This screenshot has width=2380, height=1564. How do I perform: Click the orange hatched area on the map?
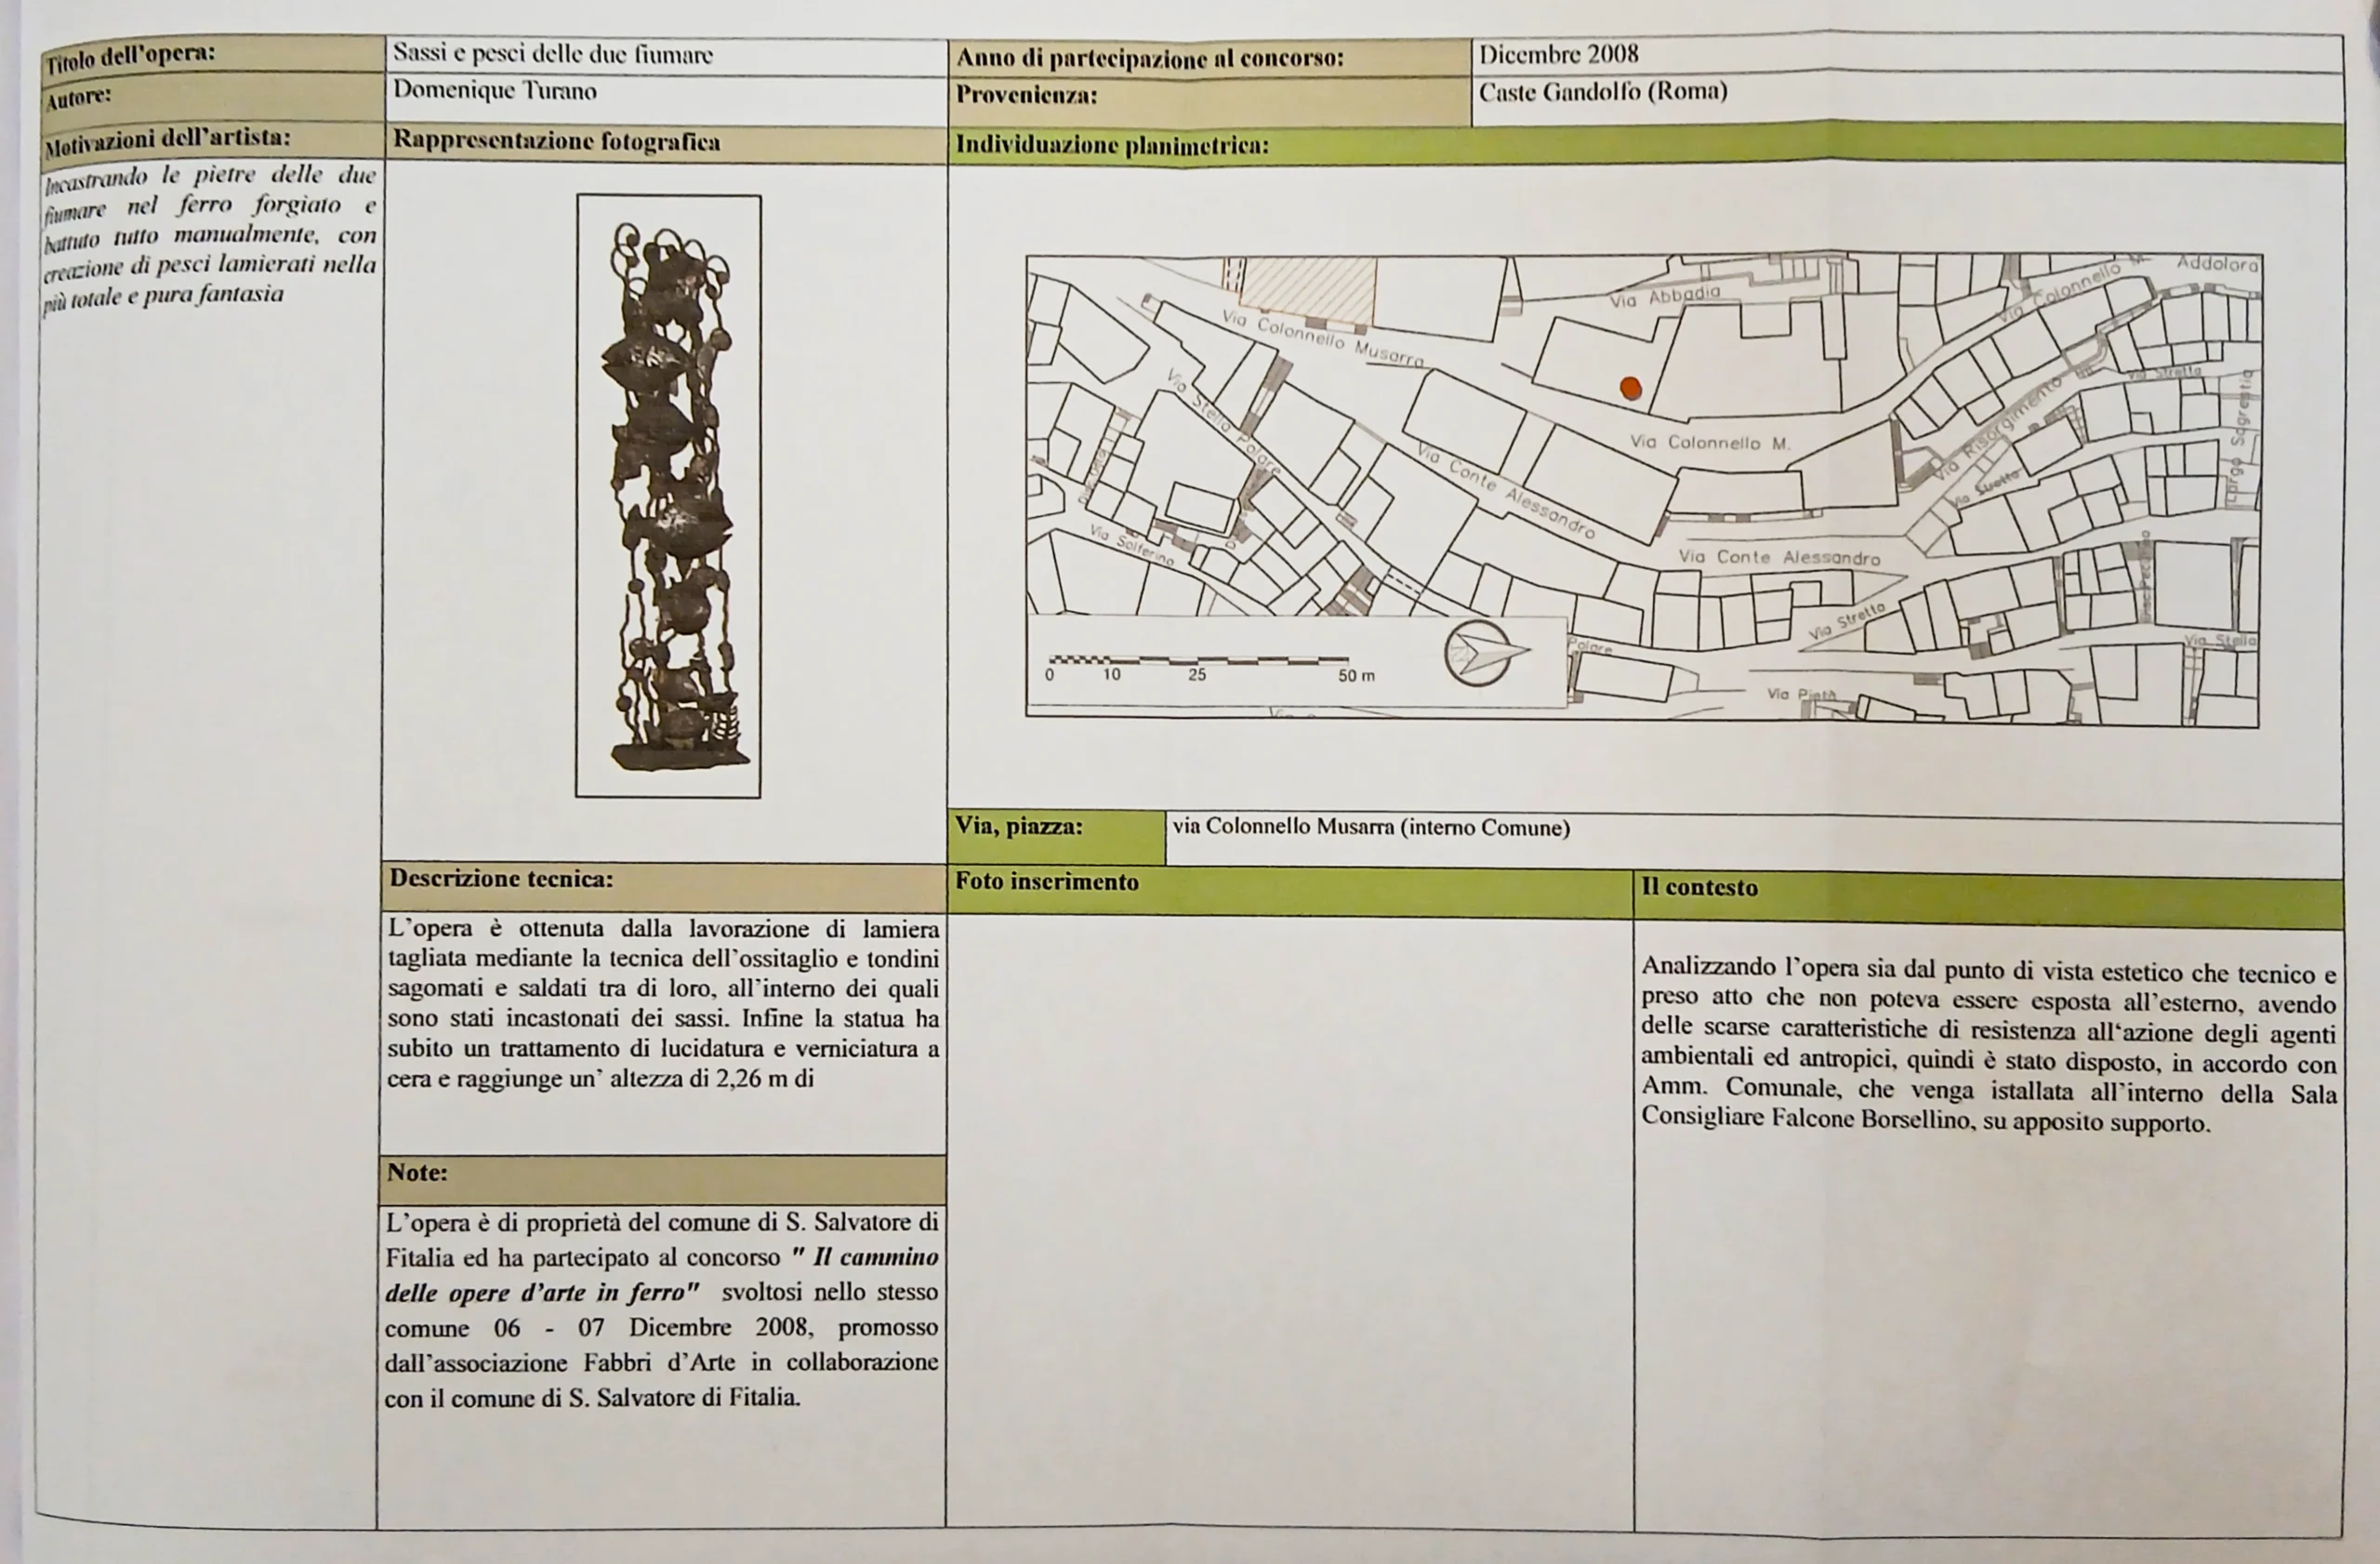1307,289
